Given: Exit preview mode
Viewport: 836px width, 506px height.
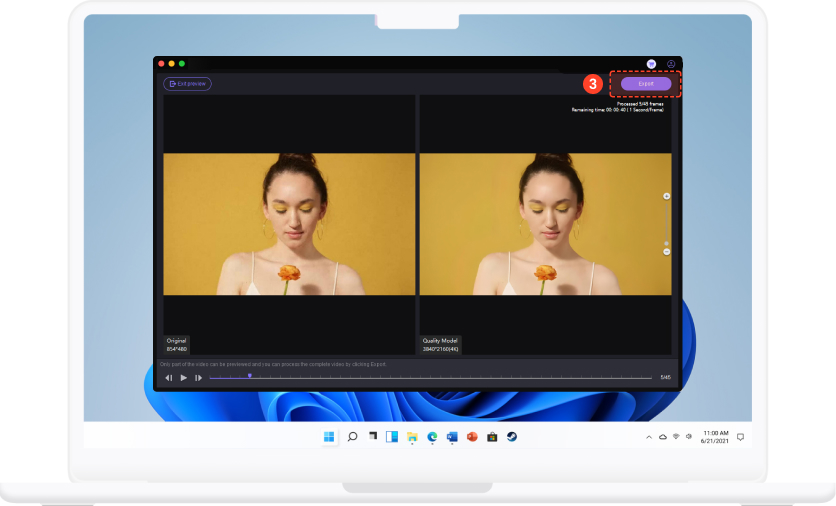Looking at the screenshot, I should tap(187, 84).
